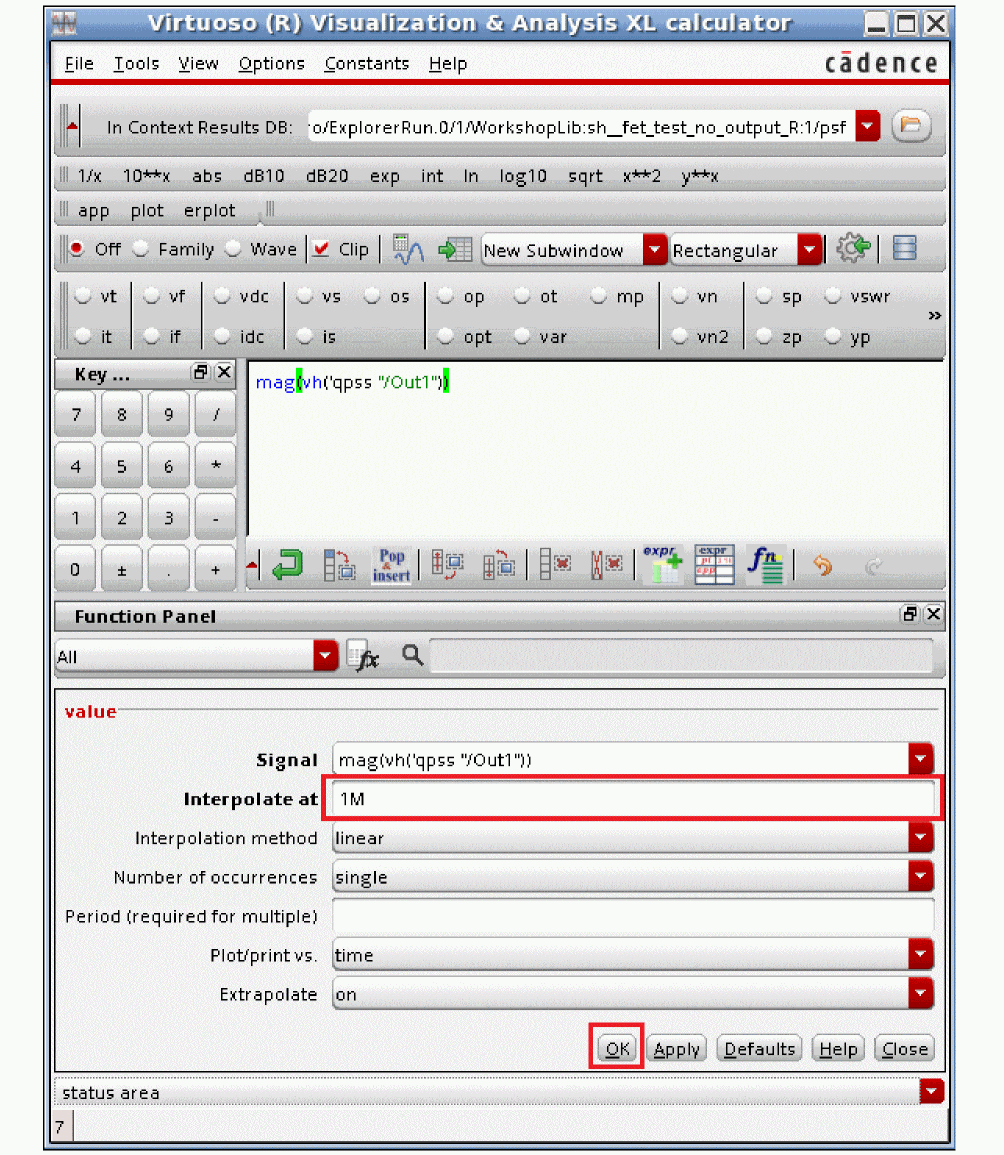Select the opt radio button
The image size is (1004, 1155).
click(x=445, y=336)
